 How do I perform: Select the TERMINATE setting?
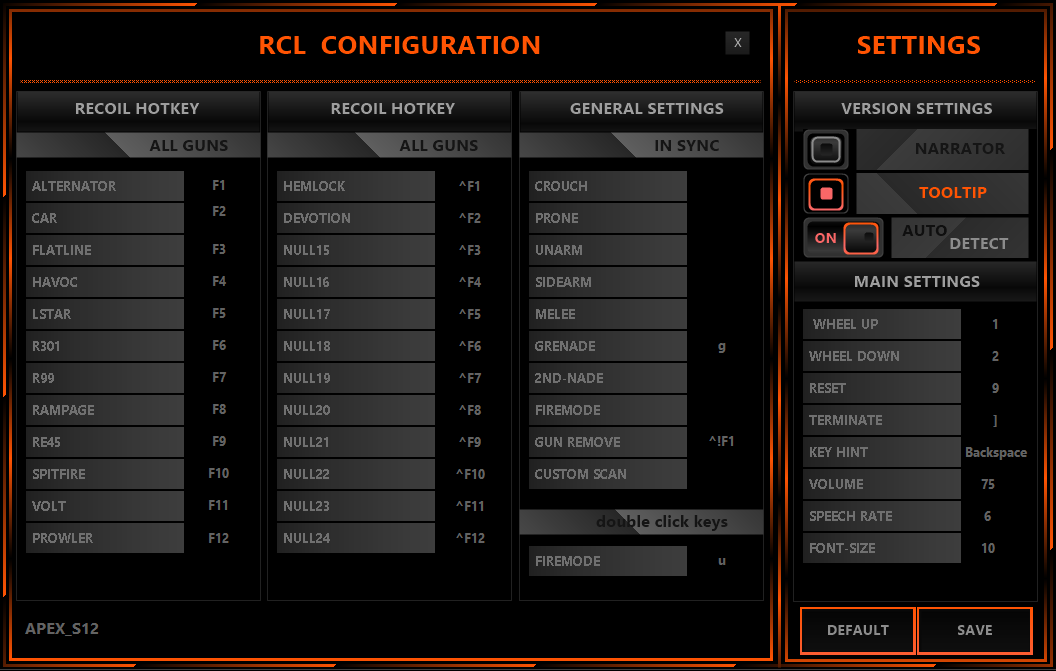882,420
